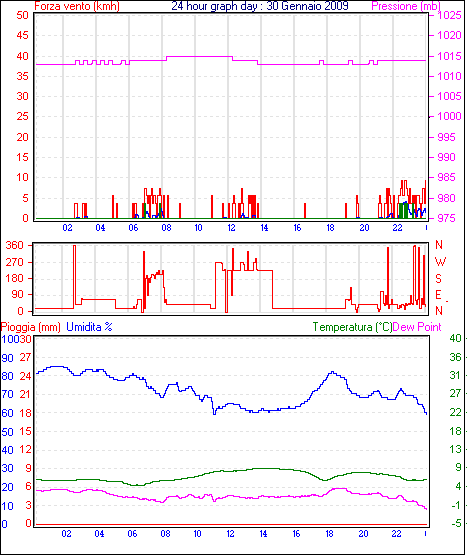Screen dimensions: 467x559
Task: Click the 'E' compass direction label
Action: coord(438,295)
